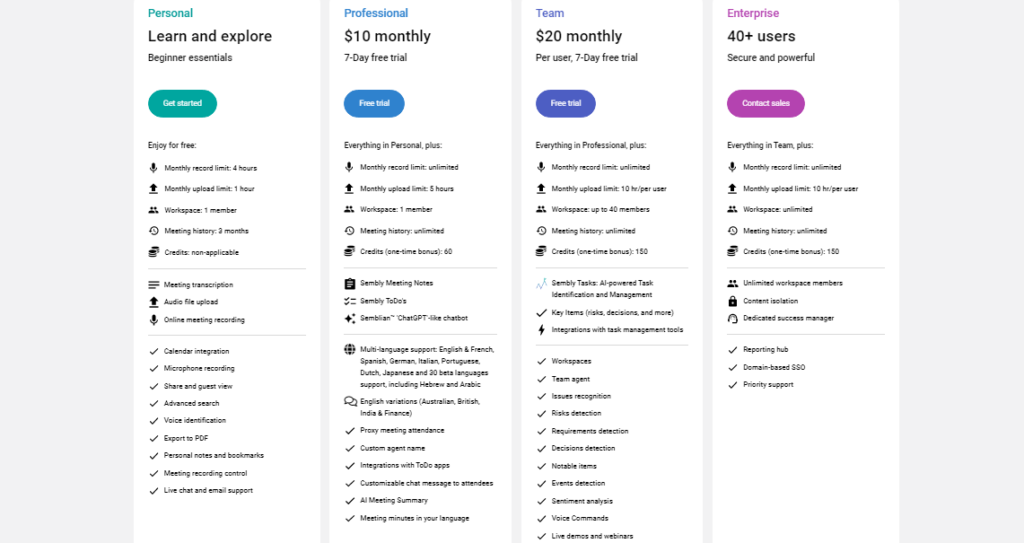Click globe icon beside Multi-language support
Viewport: 1024px width, 543px height.
(x=349, y=350)
